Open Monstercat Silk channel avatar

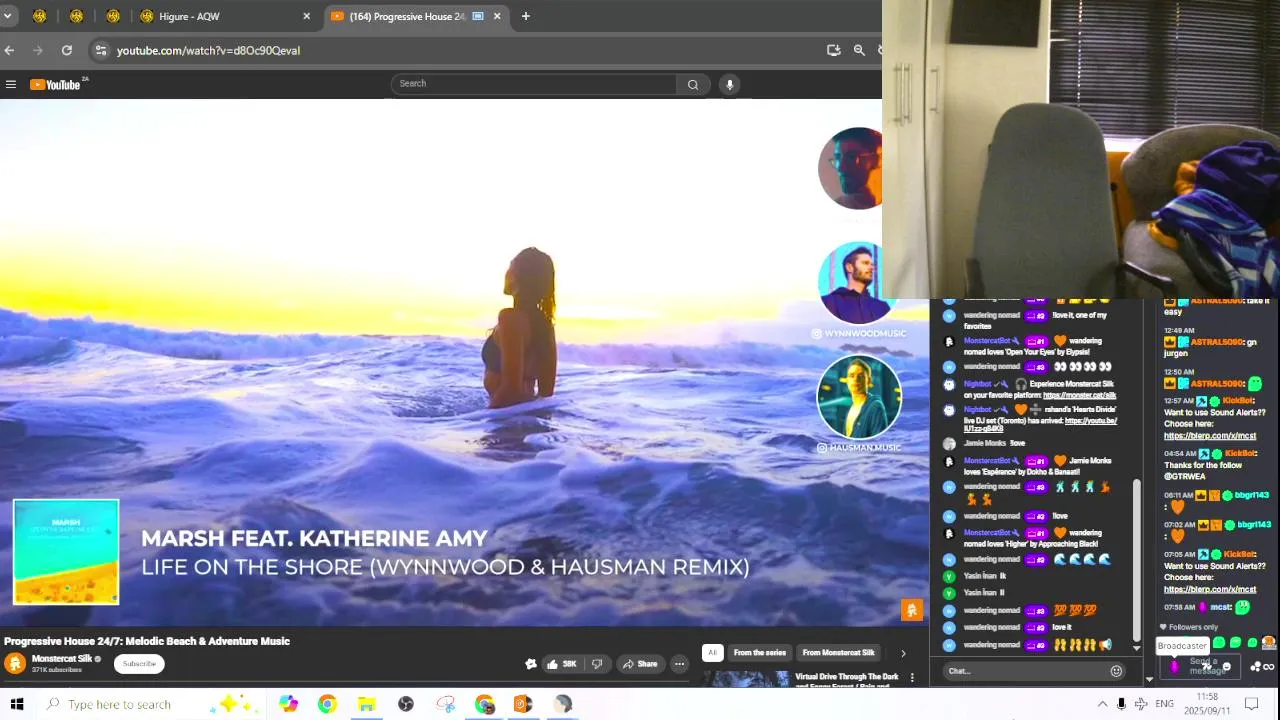pyautogui.click(x=15, y=664)
